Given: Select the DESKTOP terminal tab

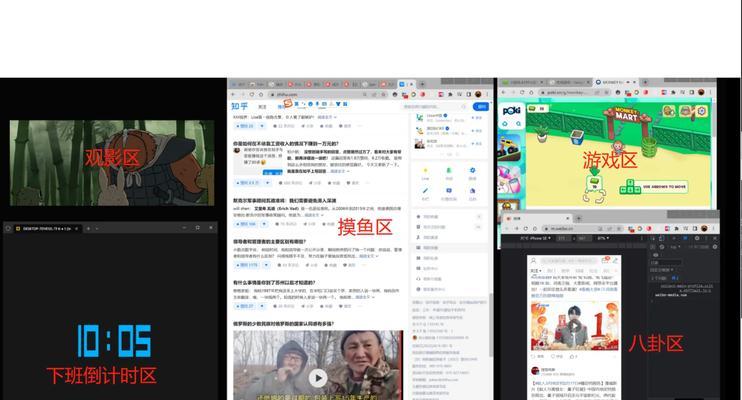Looking at the screenshot, I should [46, 228].
